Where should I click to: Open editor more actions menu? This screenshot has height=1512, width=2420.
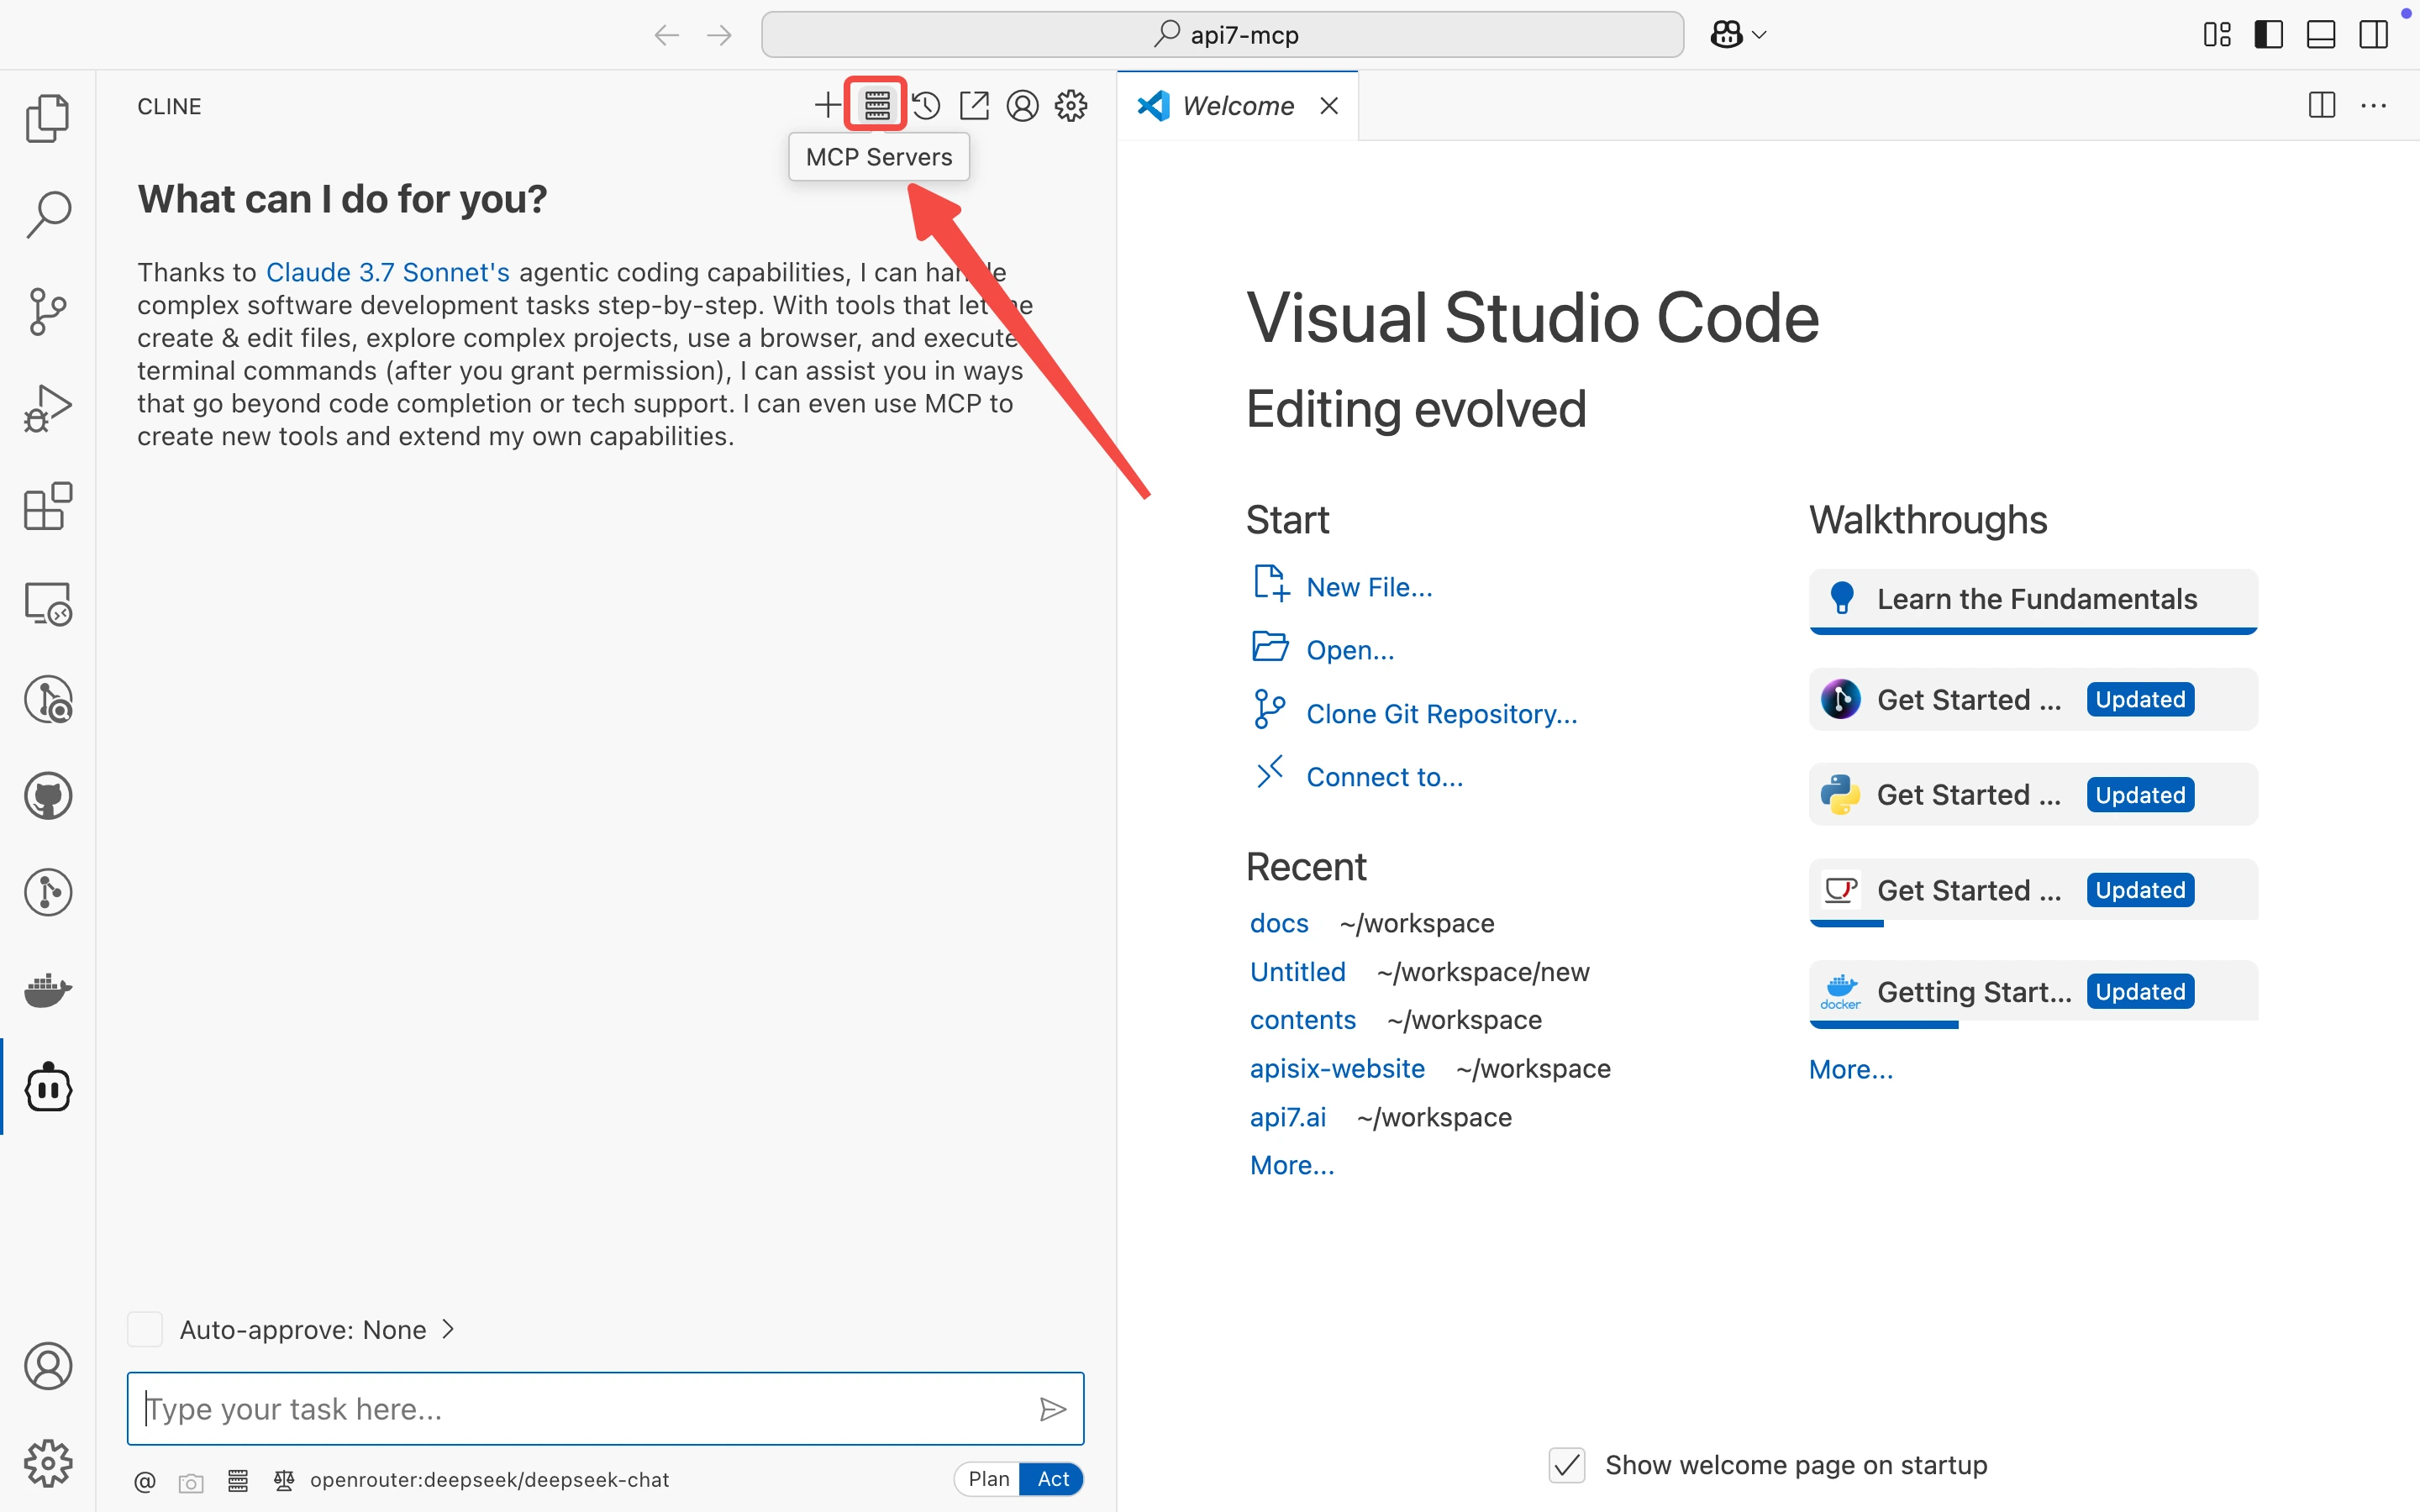click(x=2374, y=105)
